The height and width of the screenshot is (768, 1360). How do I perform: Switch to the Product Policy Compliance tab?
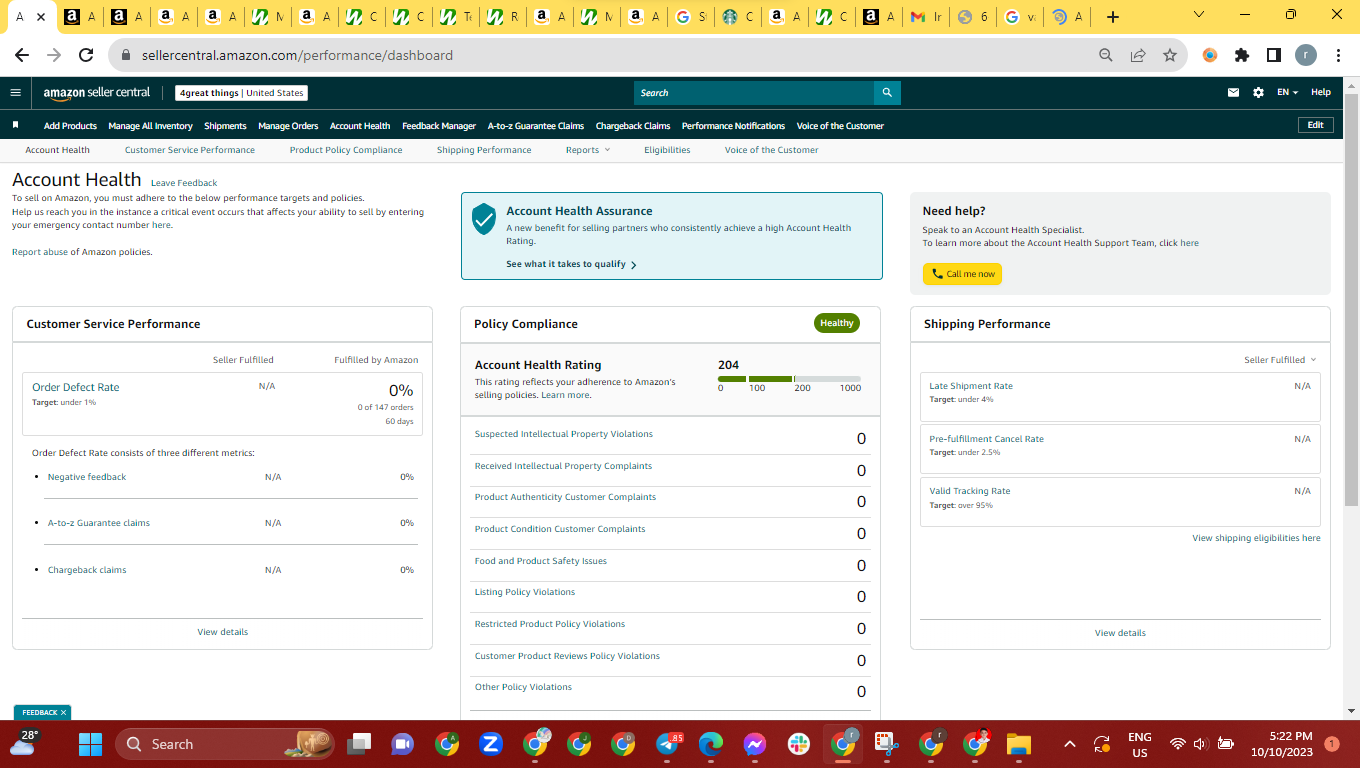coord(346,150)
